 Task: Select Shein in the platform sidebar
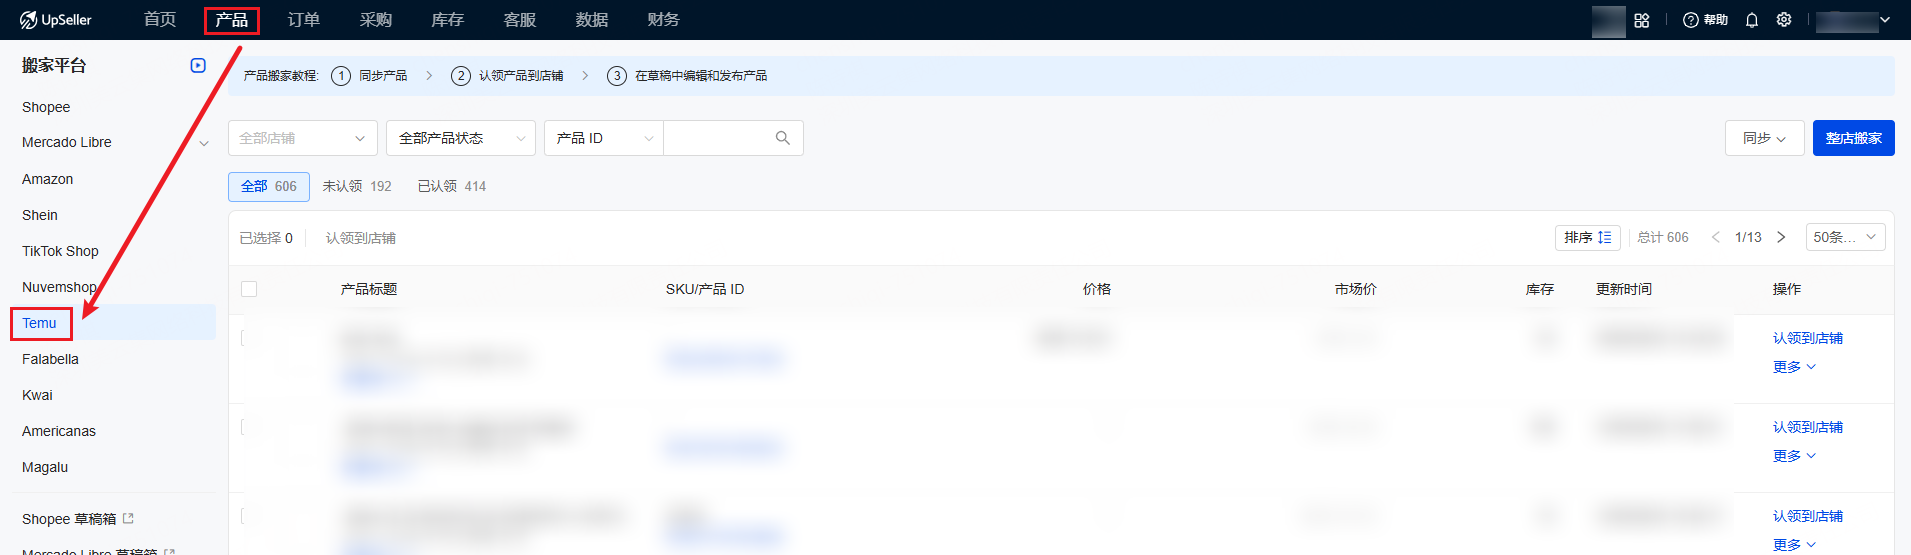coord(40,215)
